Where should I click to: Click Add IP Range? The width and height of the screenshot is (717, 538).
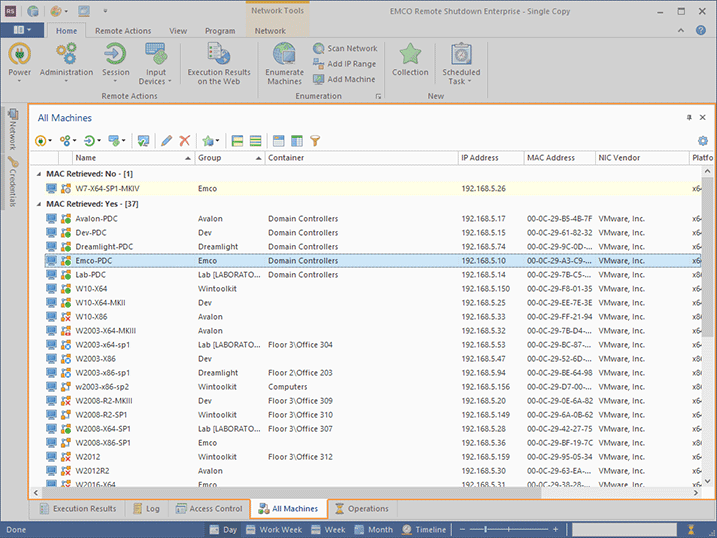(345, 64)
